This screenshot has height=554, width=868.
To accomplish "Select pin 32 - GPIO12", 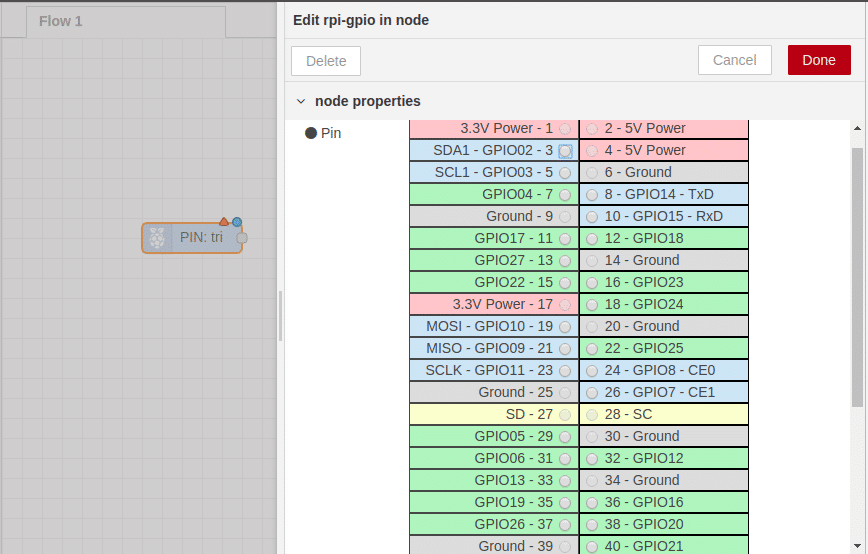I will point(592,459).
